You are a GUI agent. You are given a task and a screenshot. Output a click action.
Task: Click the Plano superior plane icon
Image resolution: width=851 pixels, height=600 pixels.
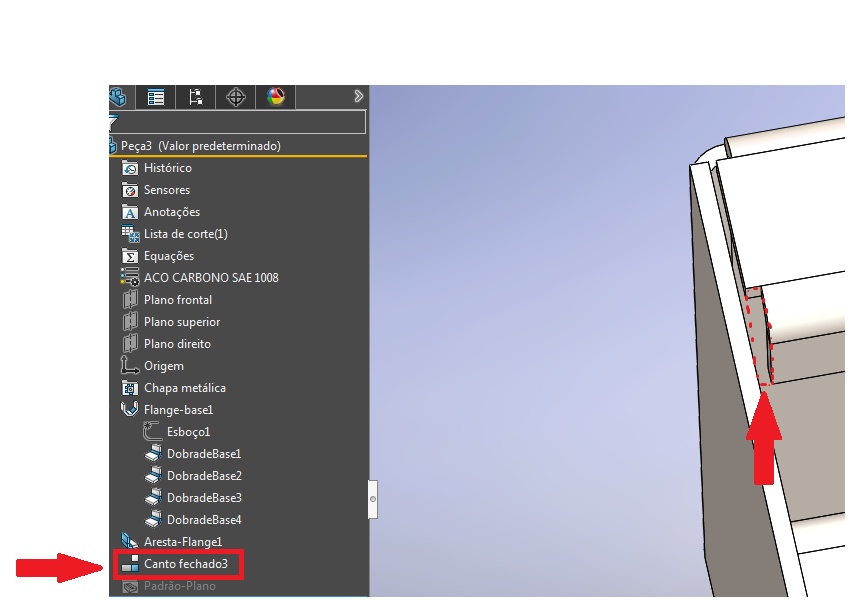click(x=130, y=322)
